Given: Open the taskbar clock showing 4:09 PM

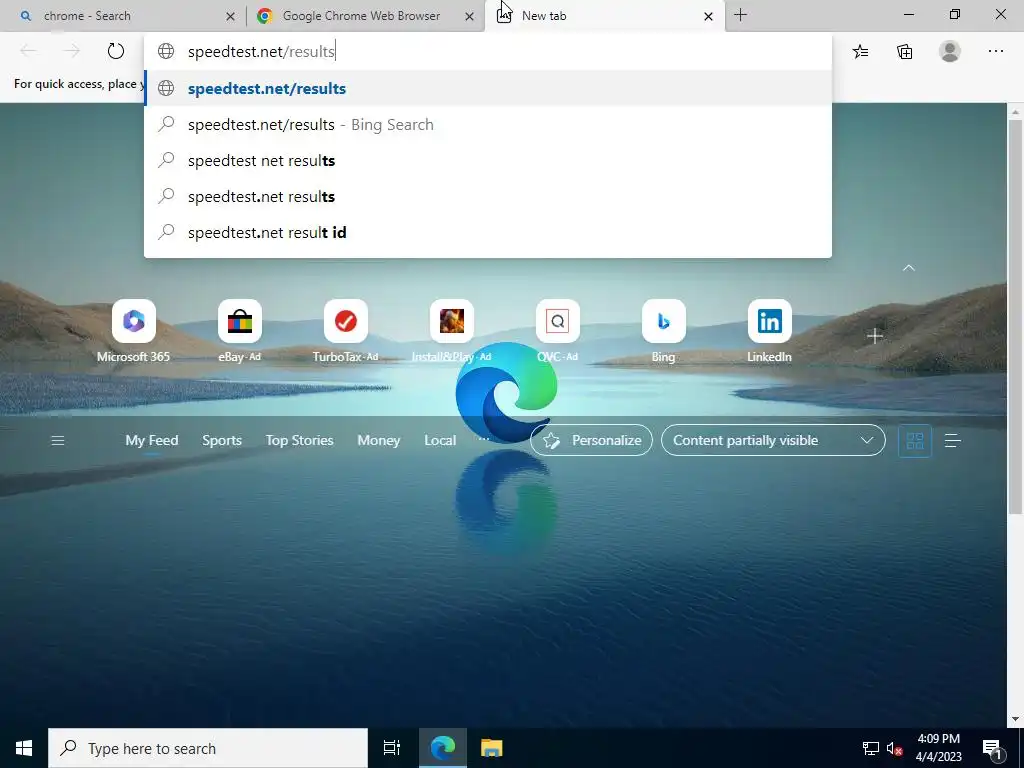Looking at the screenshot, I should click(938, 748).
